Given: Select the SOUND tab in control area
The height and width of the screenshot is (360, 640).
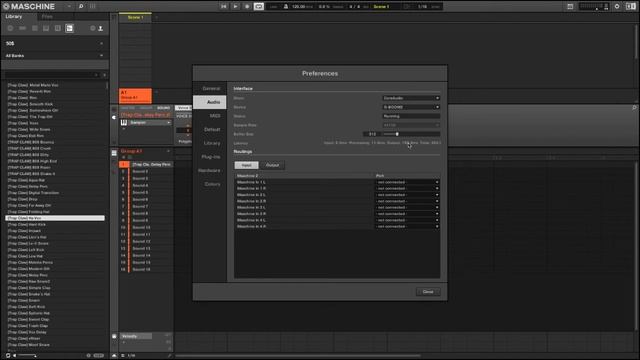Looking at the screenshot, I should coord(164,108).
